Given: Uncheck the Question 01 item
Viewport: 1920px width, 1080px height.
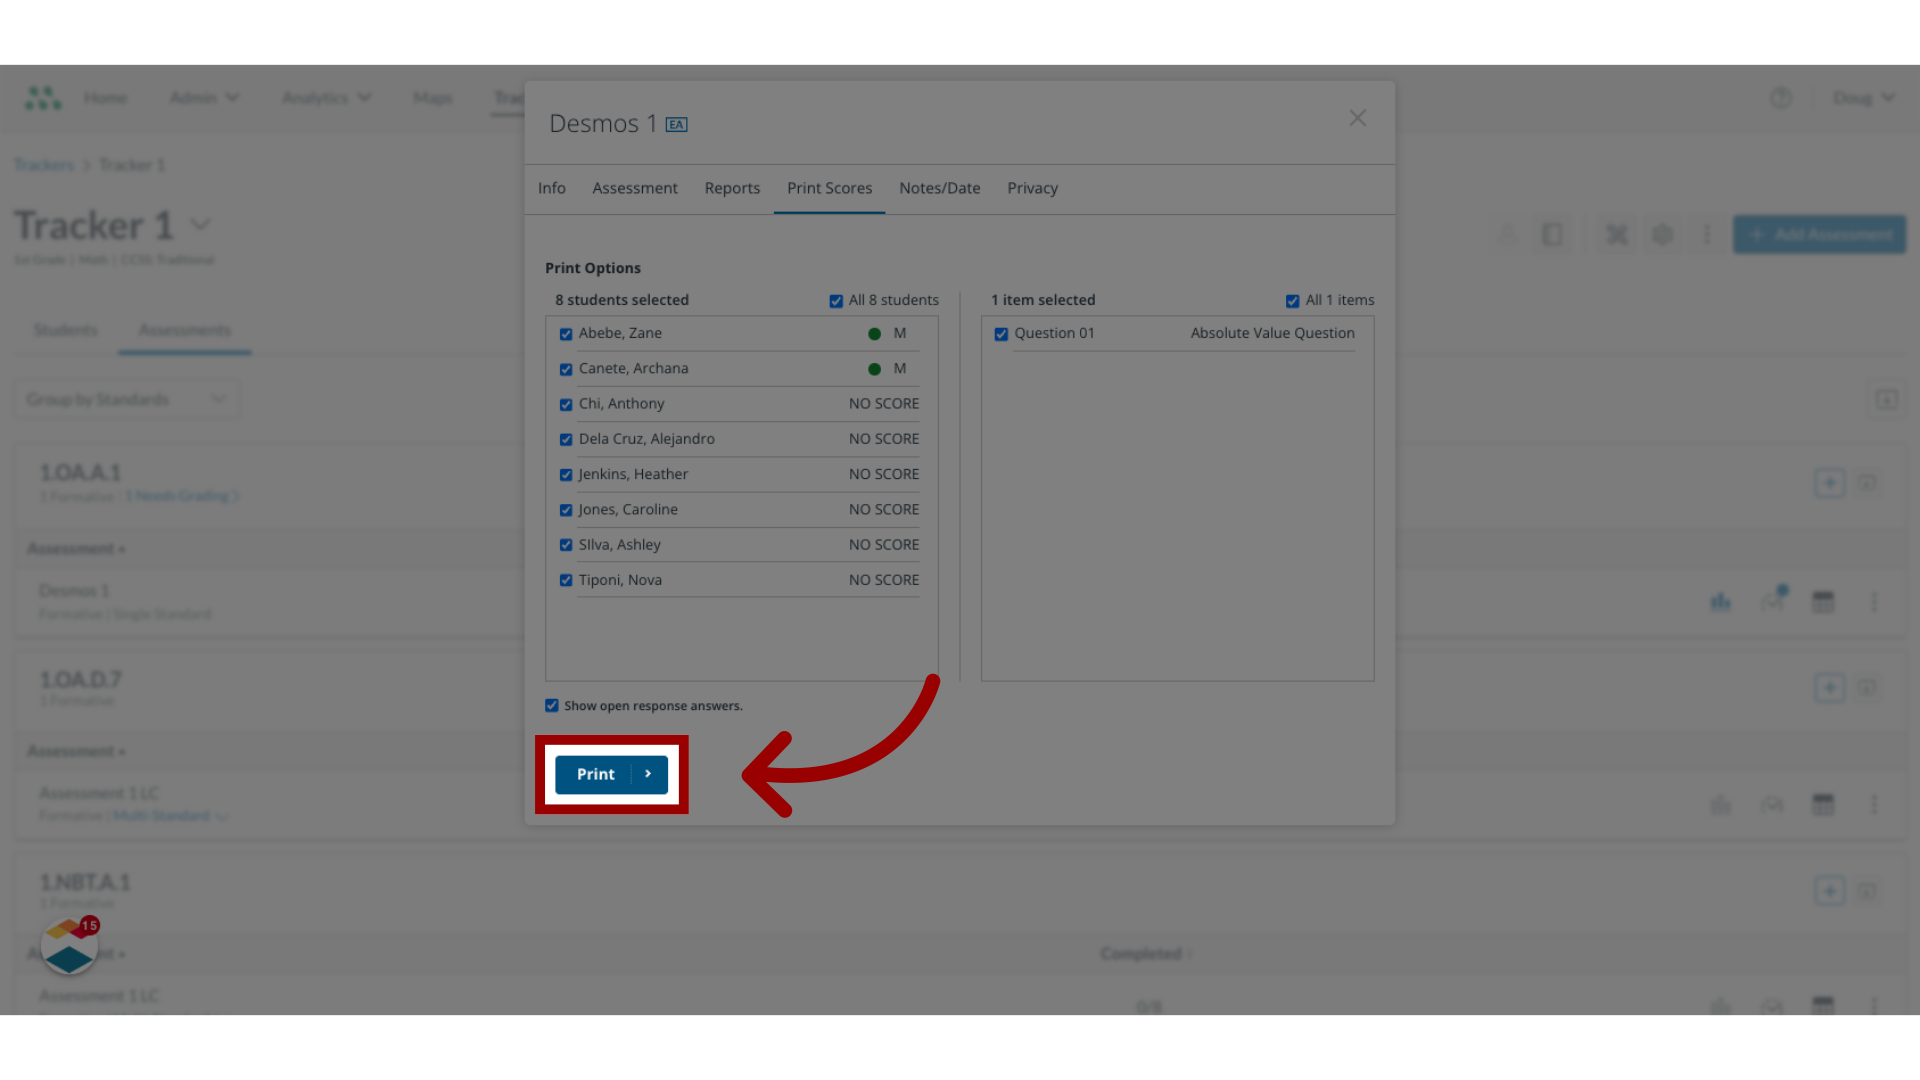Looking at the screenshot, I should click(1001, 334).
